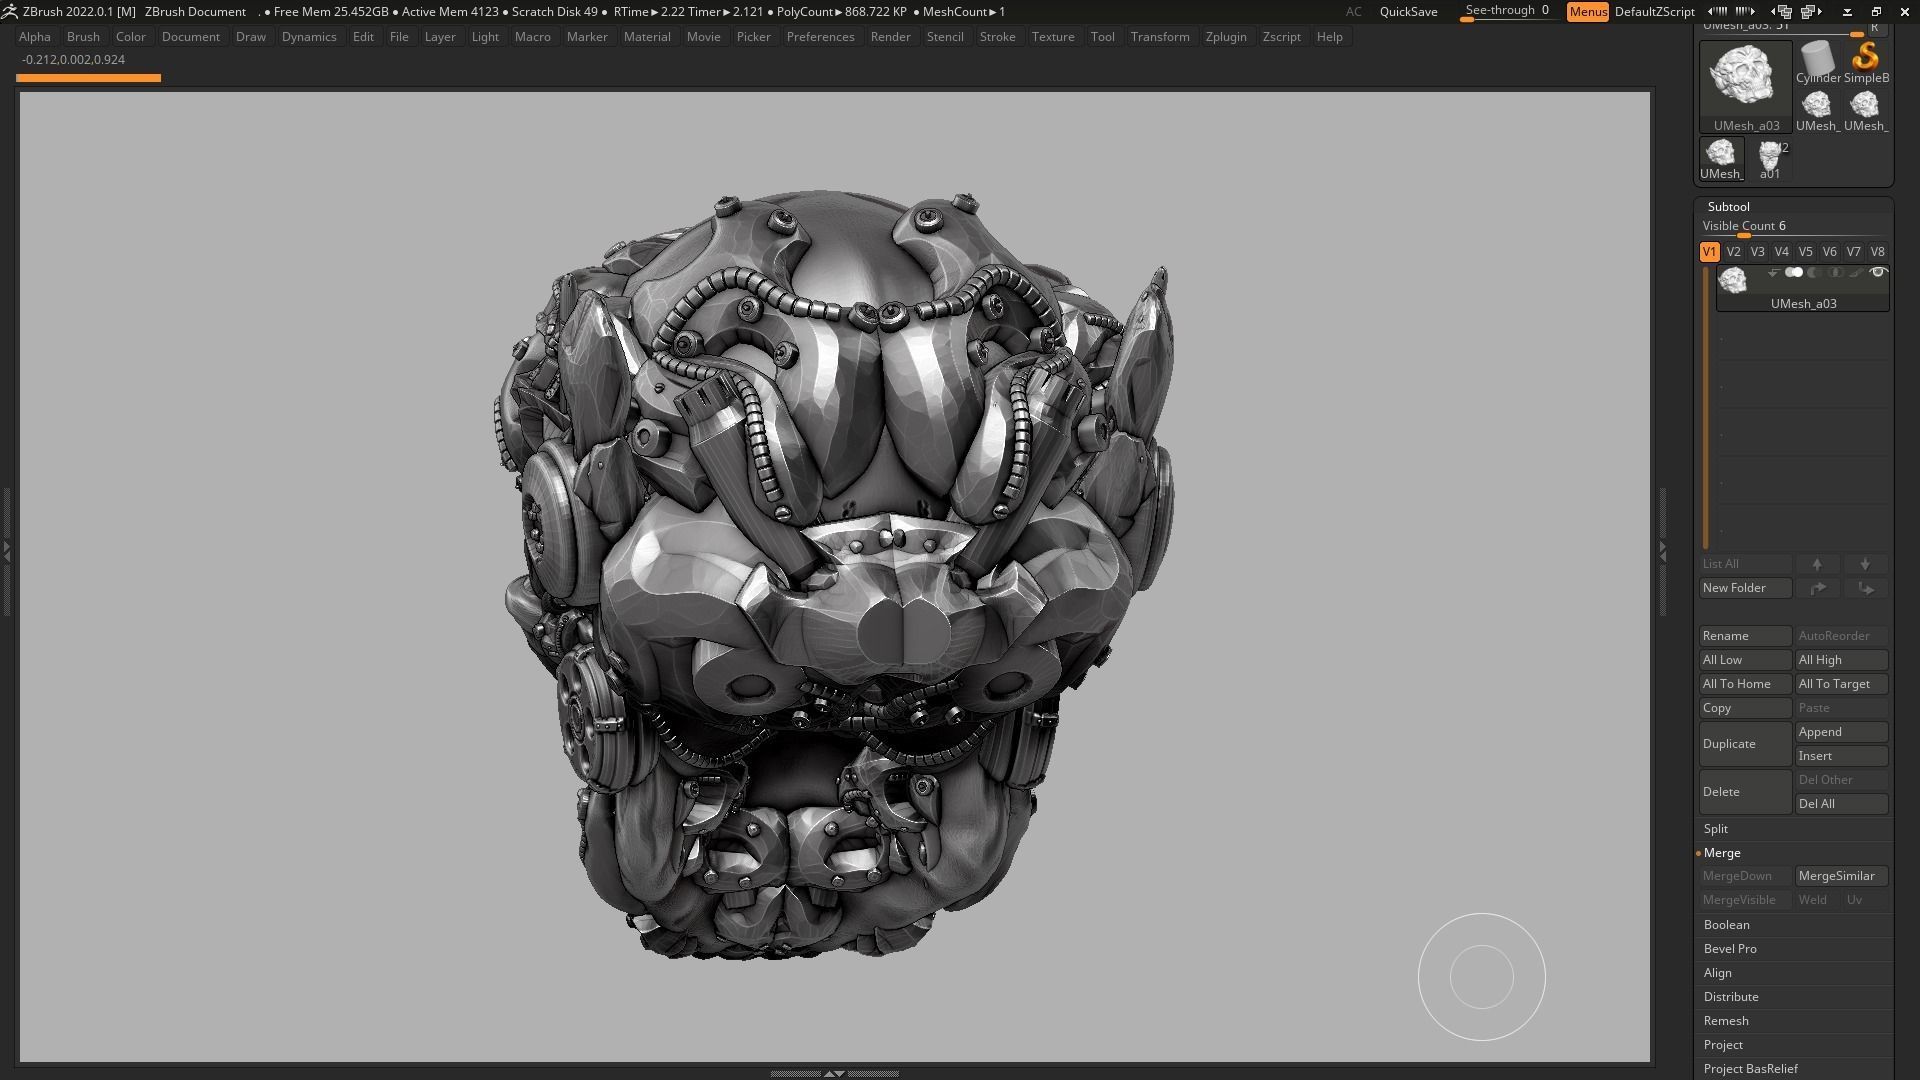Click the QuickSave button in the top bar
The width and height of the screenshot is (1920, 1080).
[1408, 12]
